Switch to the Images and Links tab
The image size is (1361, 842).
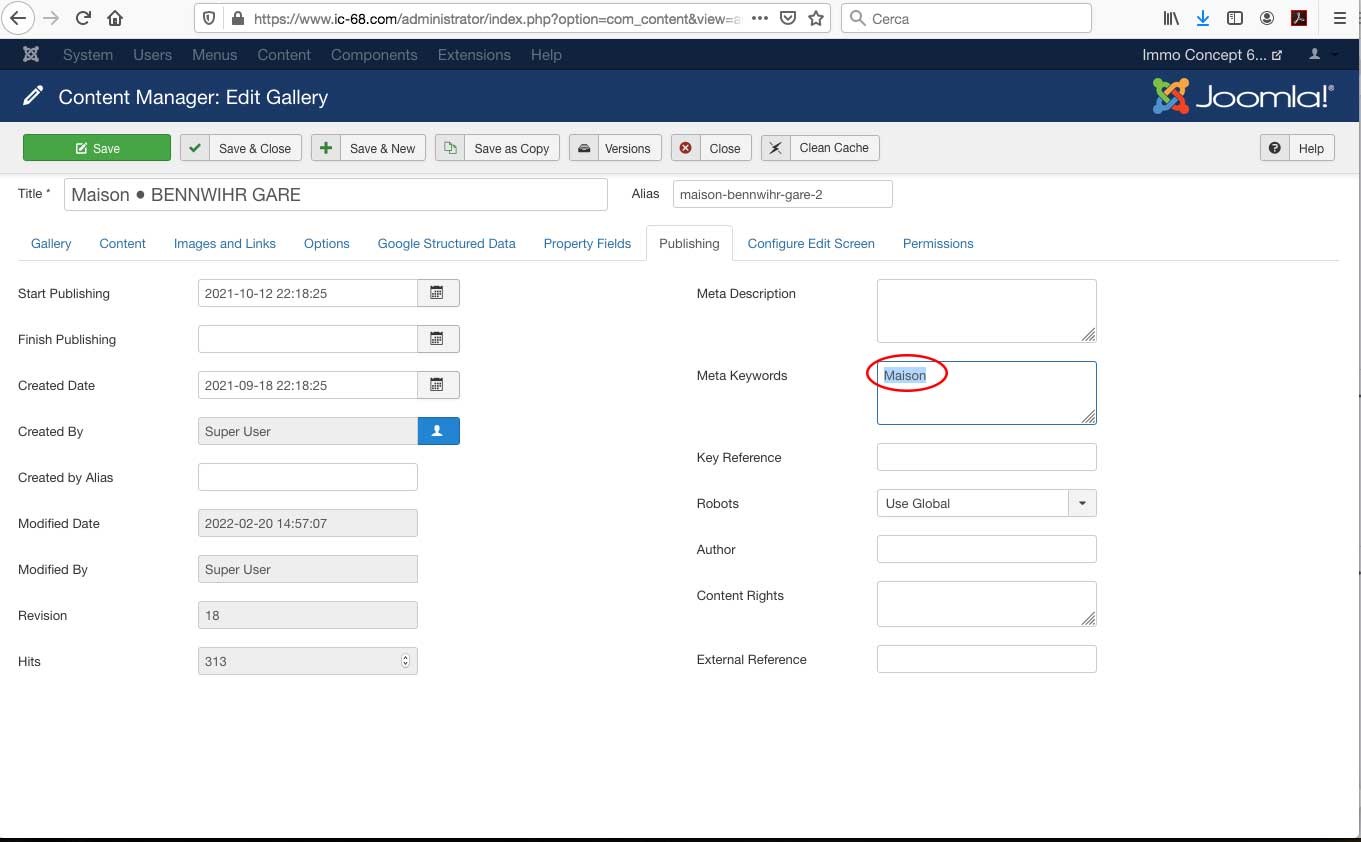(x=224, y=243)
